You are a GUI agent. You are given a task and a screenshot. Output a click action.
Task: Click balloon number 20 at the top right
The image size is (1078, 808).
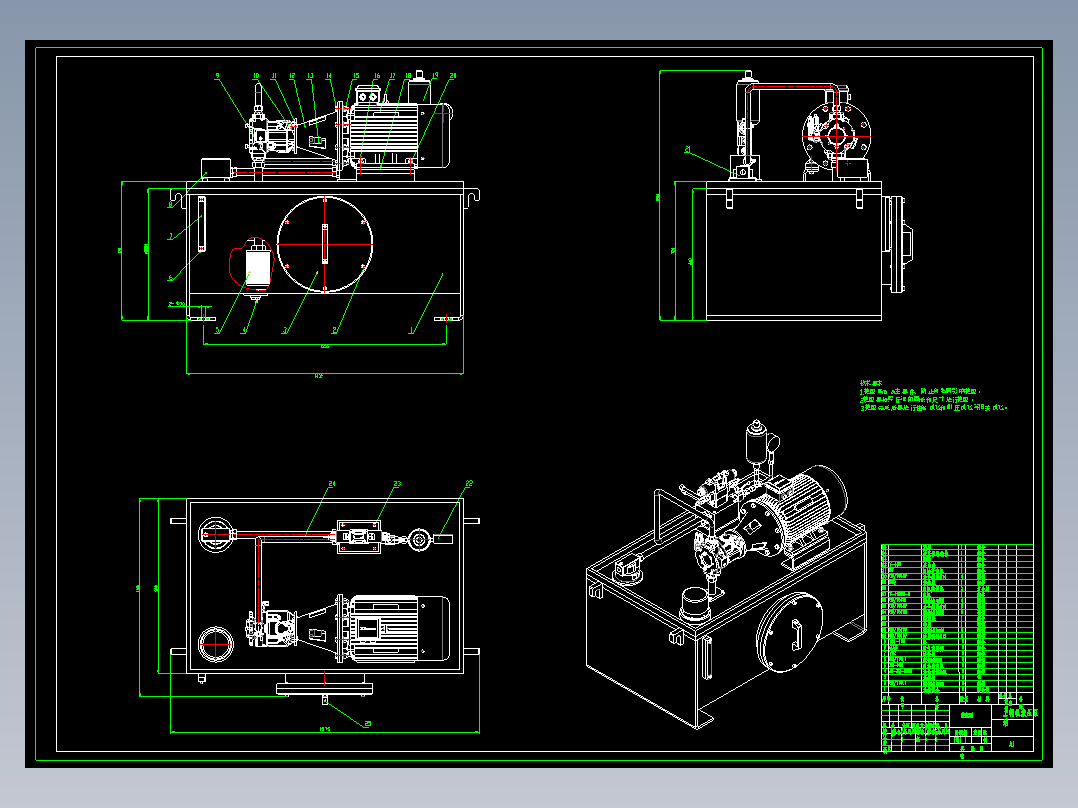pyautogui.click(x=452, y=76)
